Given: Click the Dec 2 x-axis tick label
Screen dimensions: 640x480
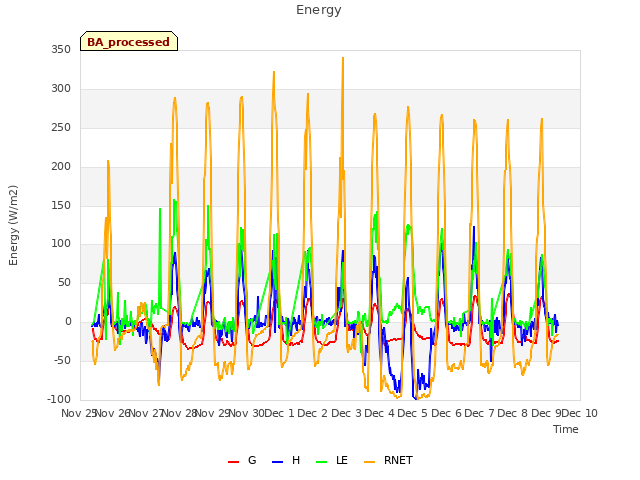Looking at the screenshot, I should (x=313, y=413).
